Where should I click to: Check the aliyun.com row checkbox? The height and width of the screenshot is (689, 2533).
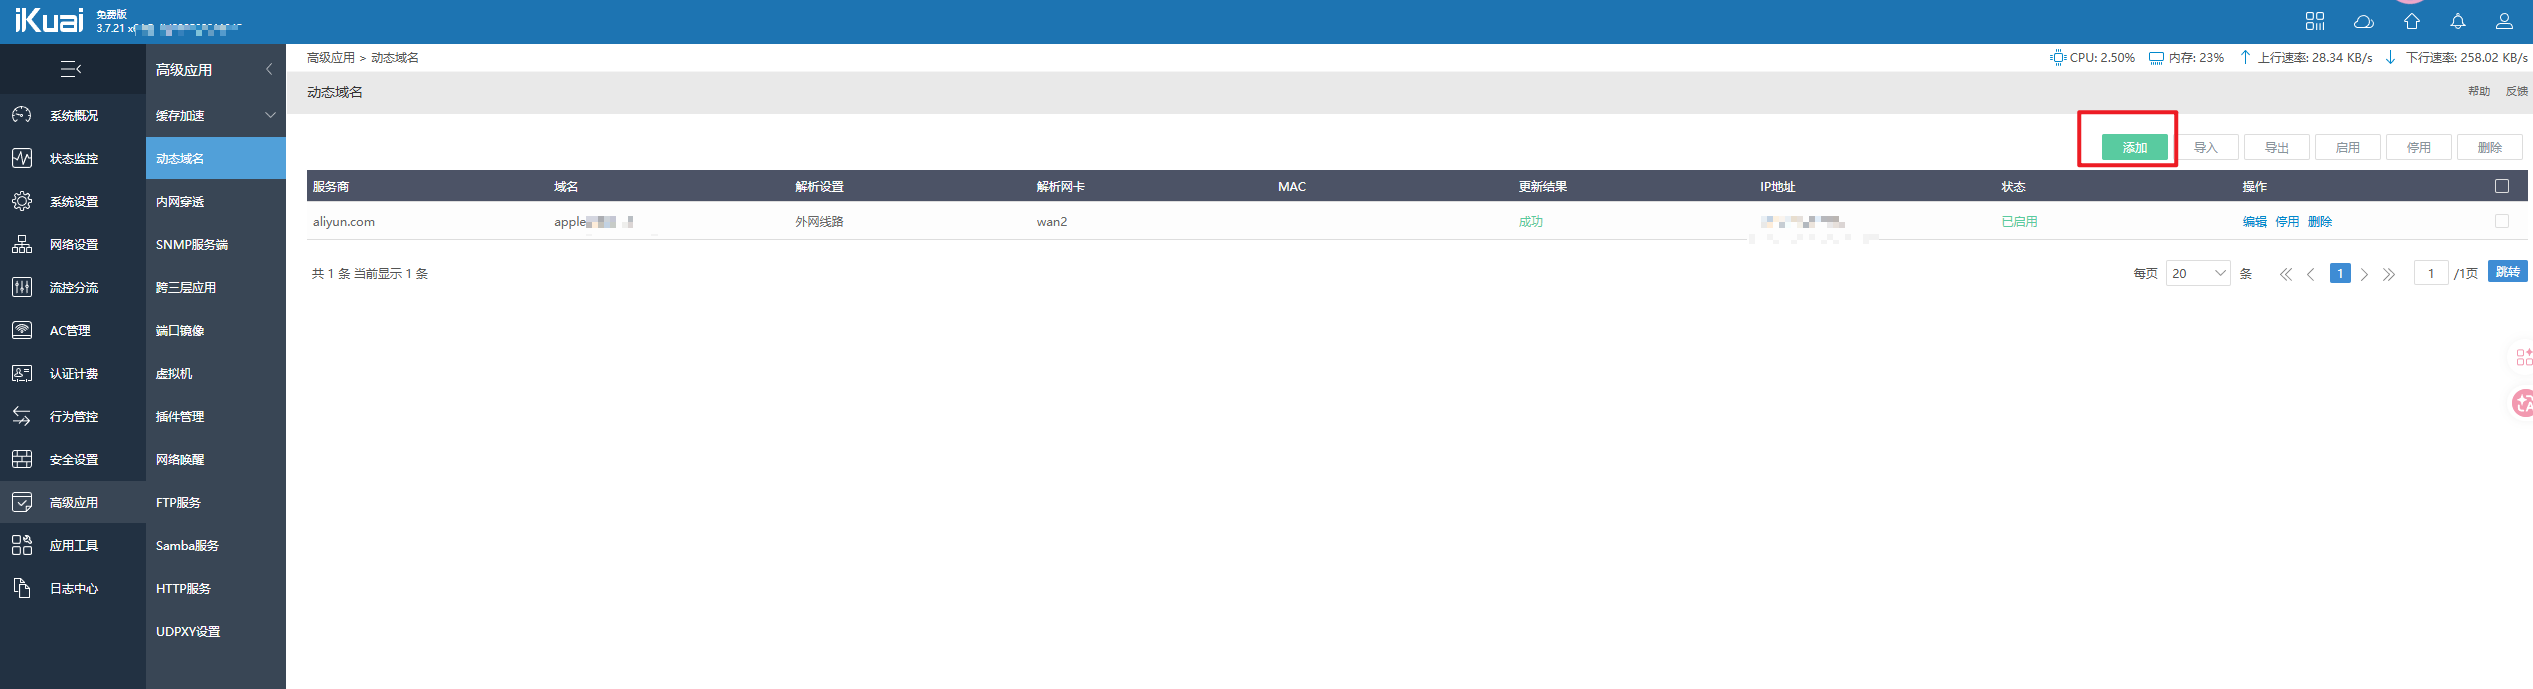point(2501,221)
